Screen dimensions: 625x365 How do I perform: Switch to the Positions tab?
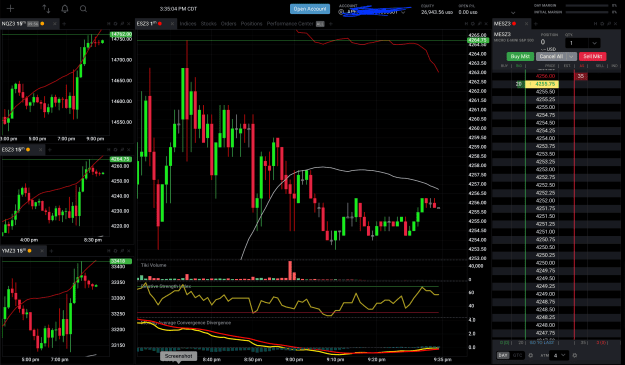[252, 24]
